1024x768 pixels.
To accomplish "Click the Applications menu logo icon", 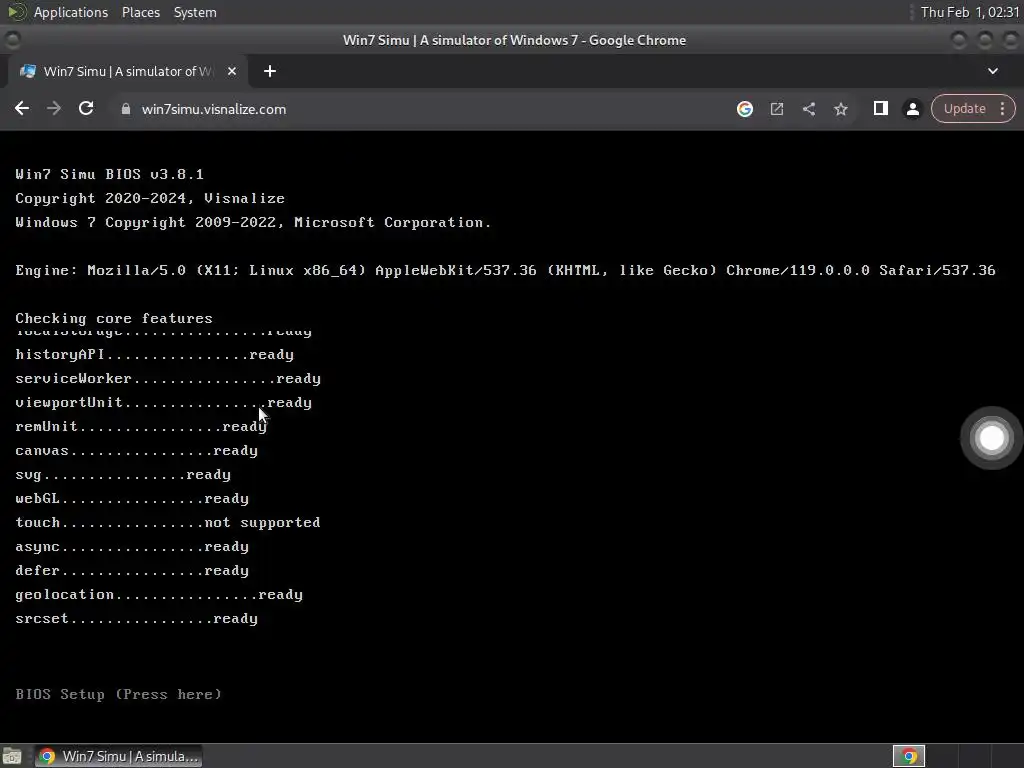I will [16, 12].
